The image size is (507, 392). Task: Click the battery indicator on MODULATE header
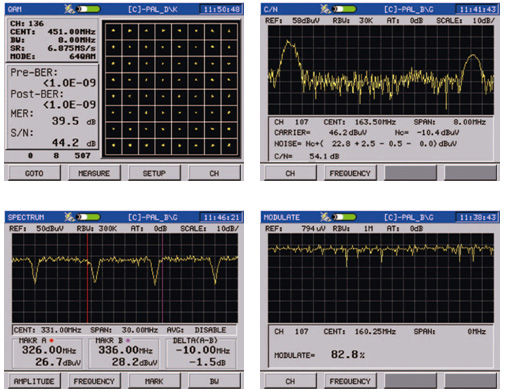344,217
